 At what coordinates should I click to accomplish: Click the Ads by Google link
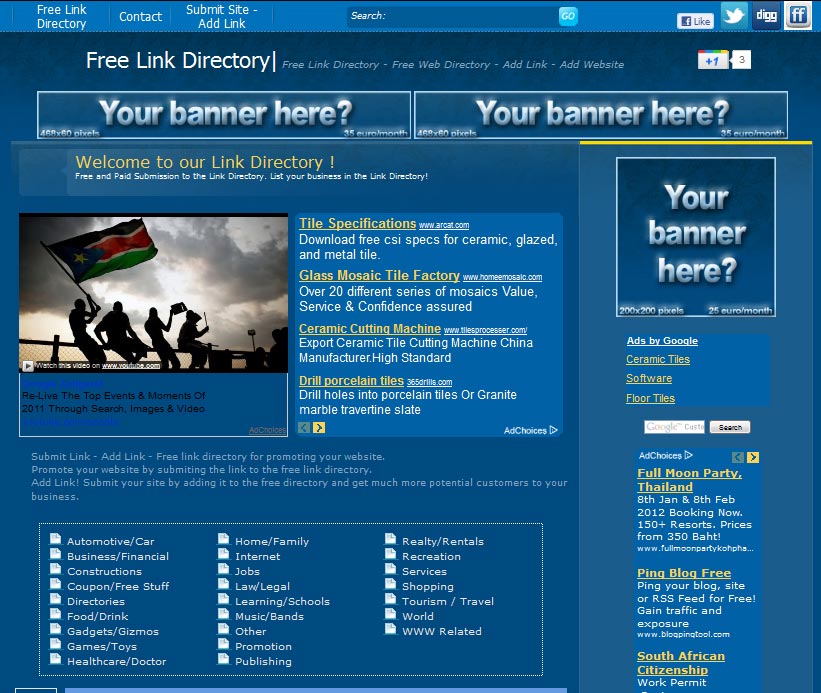662,341
